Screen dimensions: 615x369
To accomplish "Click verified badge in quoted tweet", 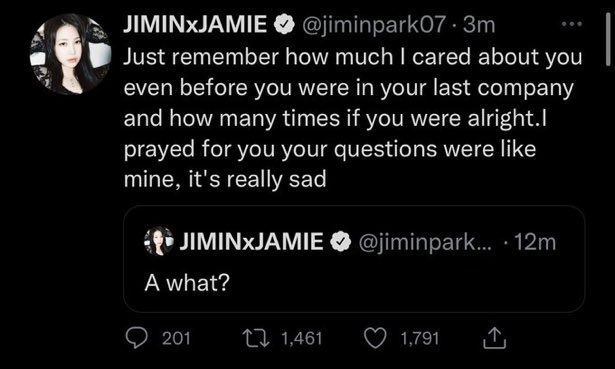I will click(x=341, y=242).
